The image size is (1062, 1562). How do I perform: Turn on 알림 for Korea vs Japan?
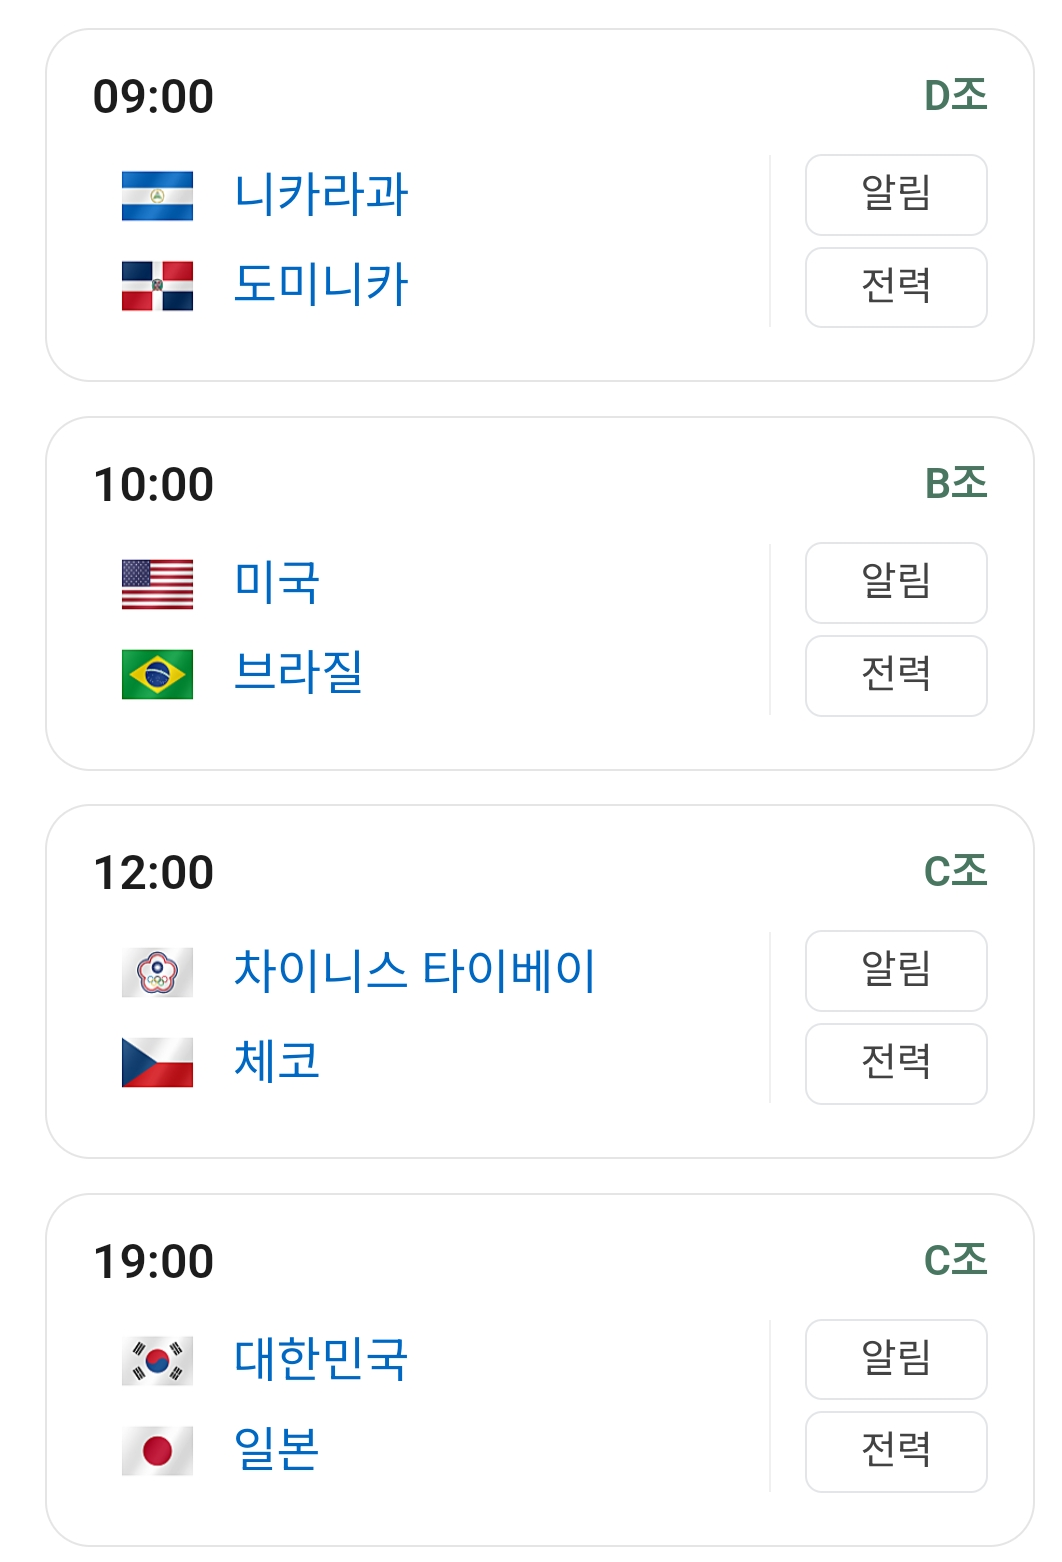click(x=895, y=1359)
